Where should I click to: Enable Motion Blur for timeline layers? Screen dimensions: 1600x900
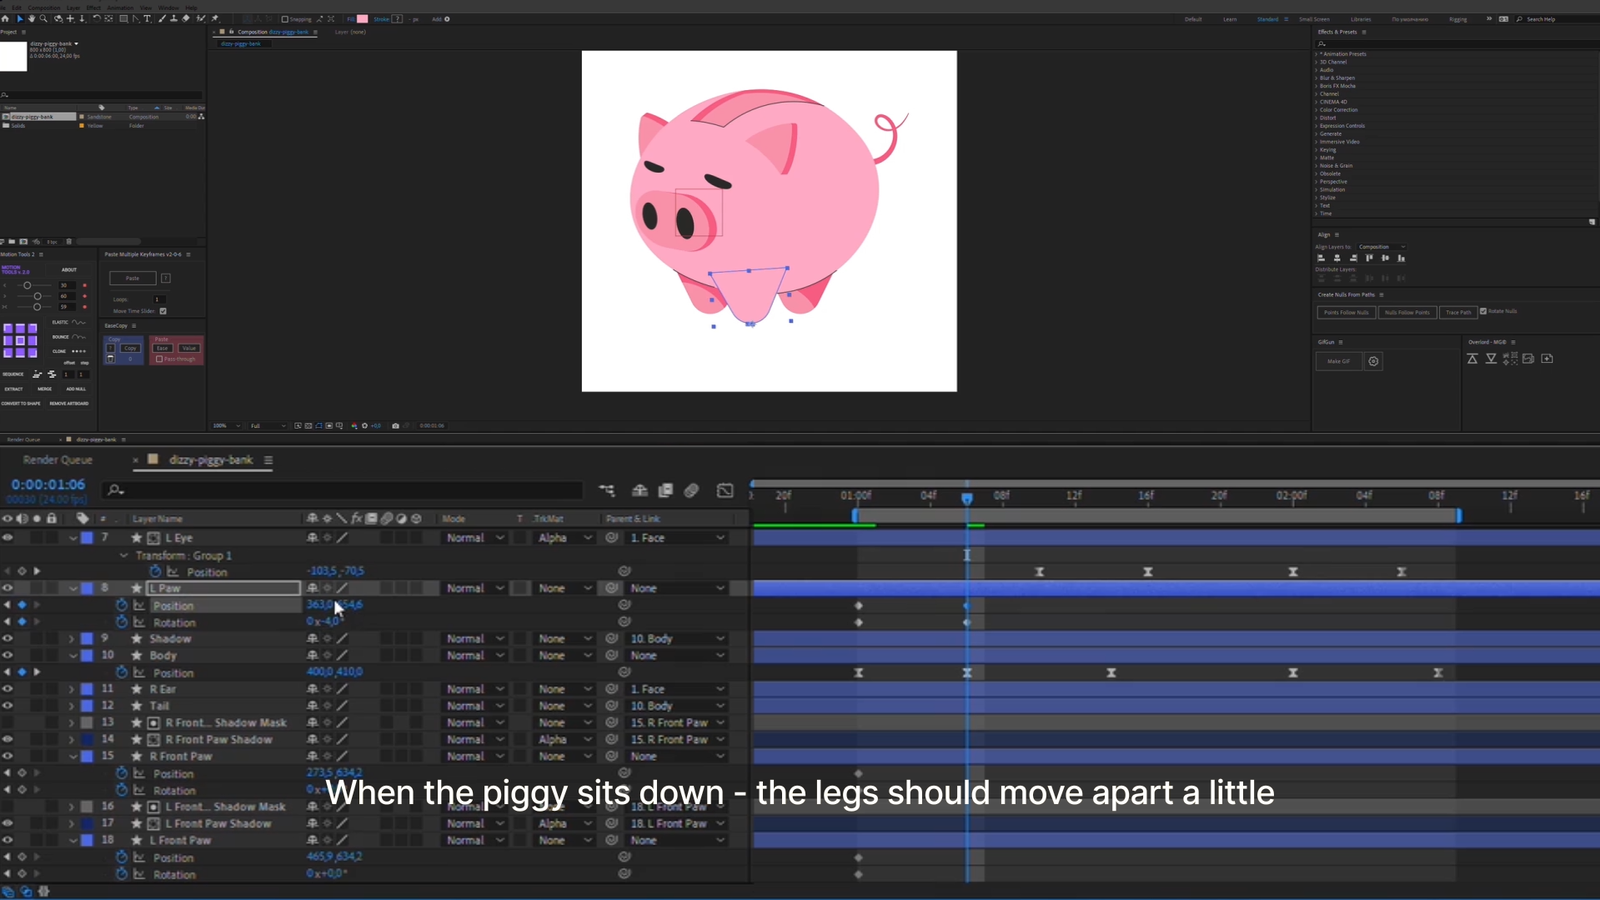[x=691, y=490]
